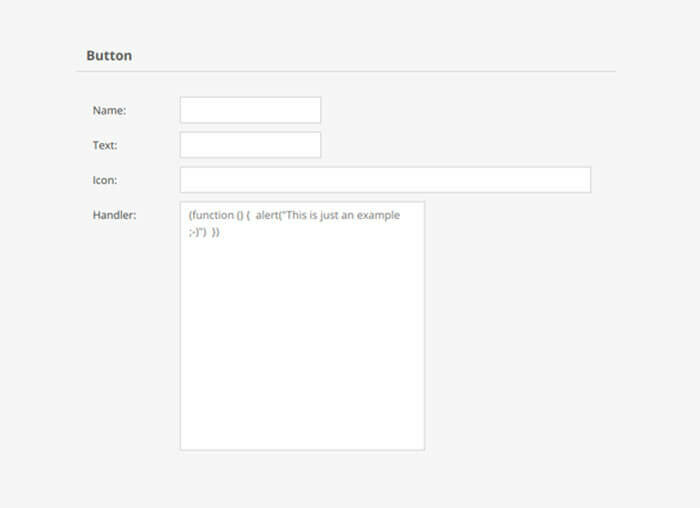This screenshot has width=700, height=508.
Task: Place cursor on opening parenthesis before "function"
Action: point(189,216)
